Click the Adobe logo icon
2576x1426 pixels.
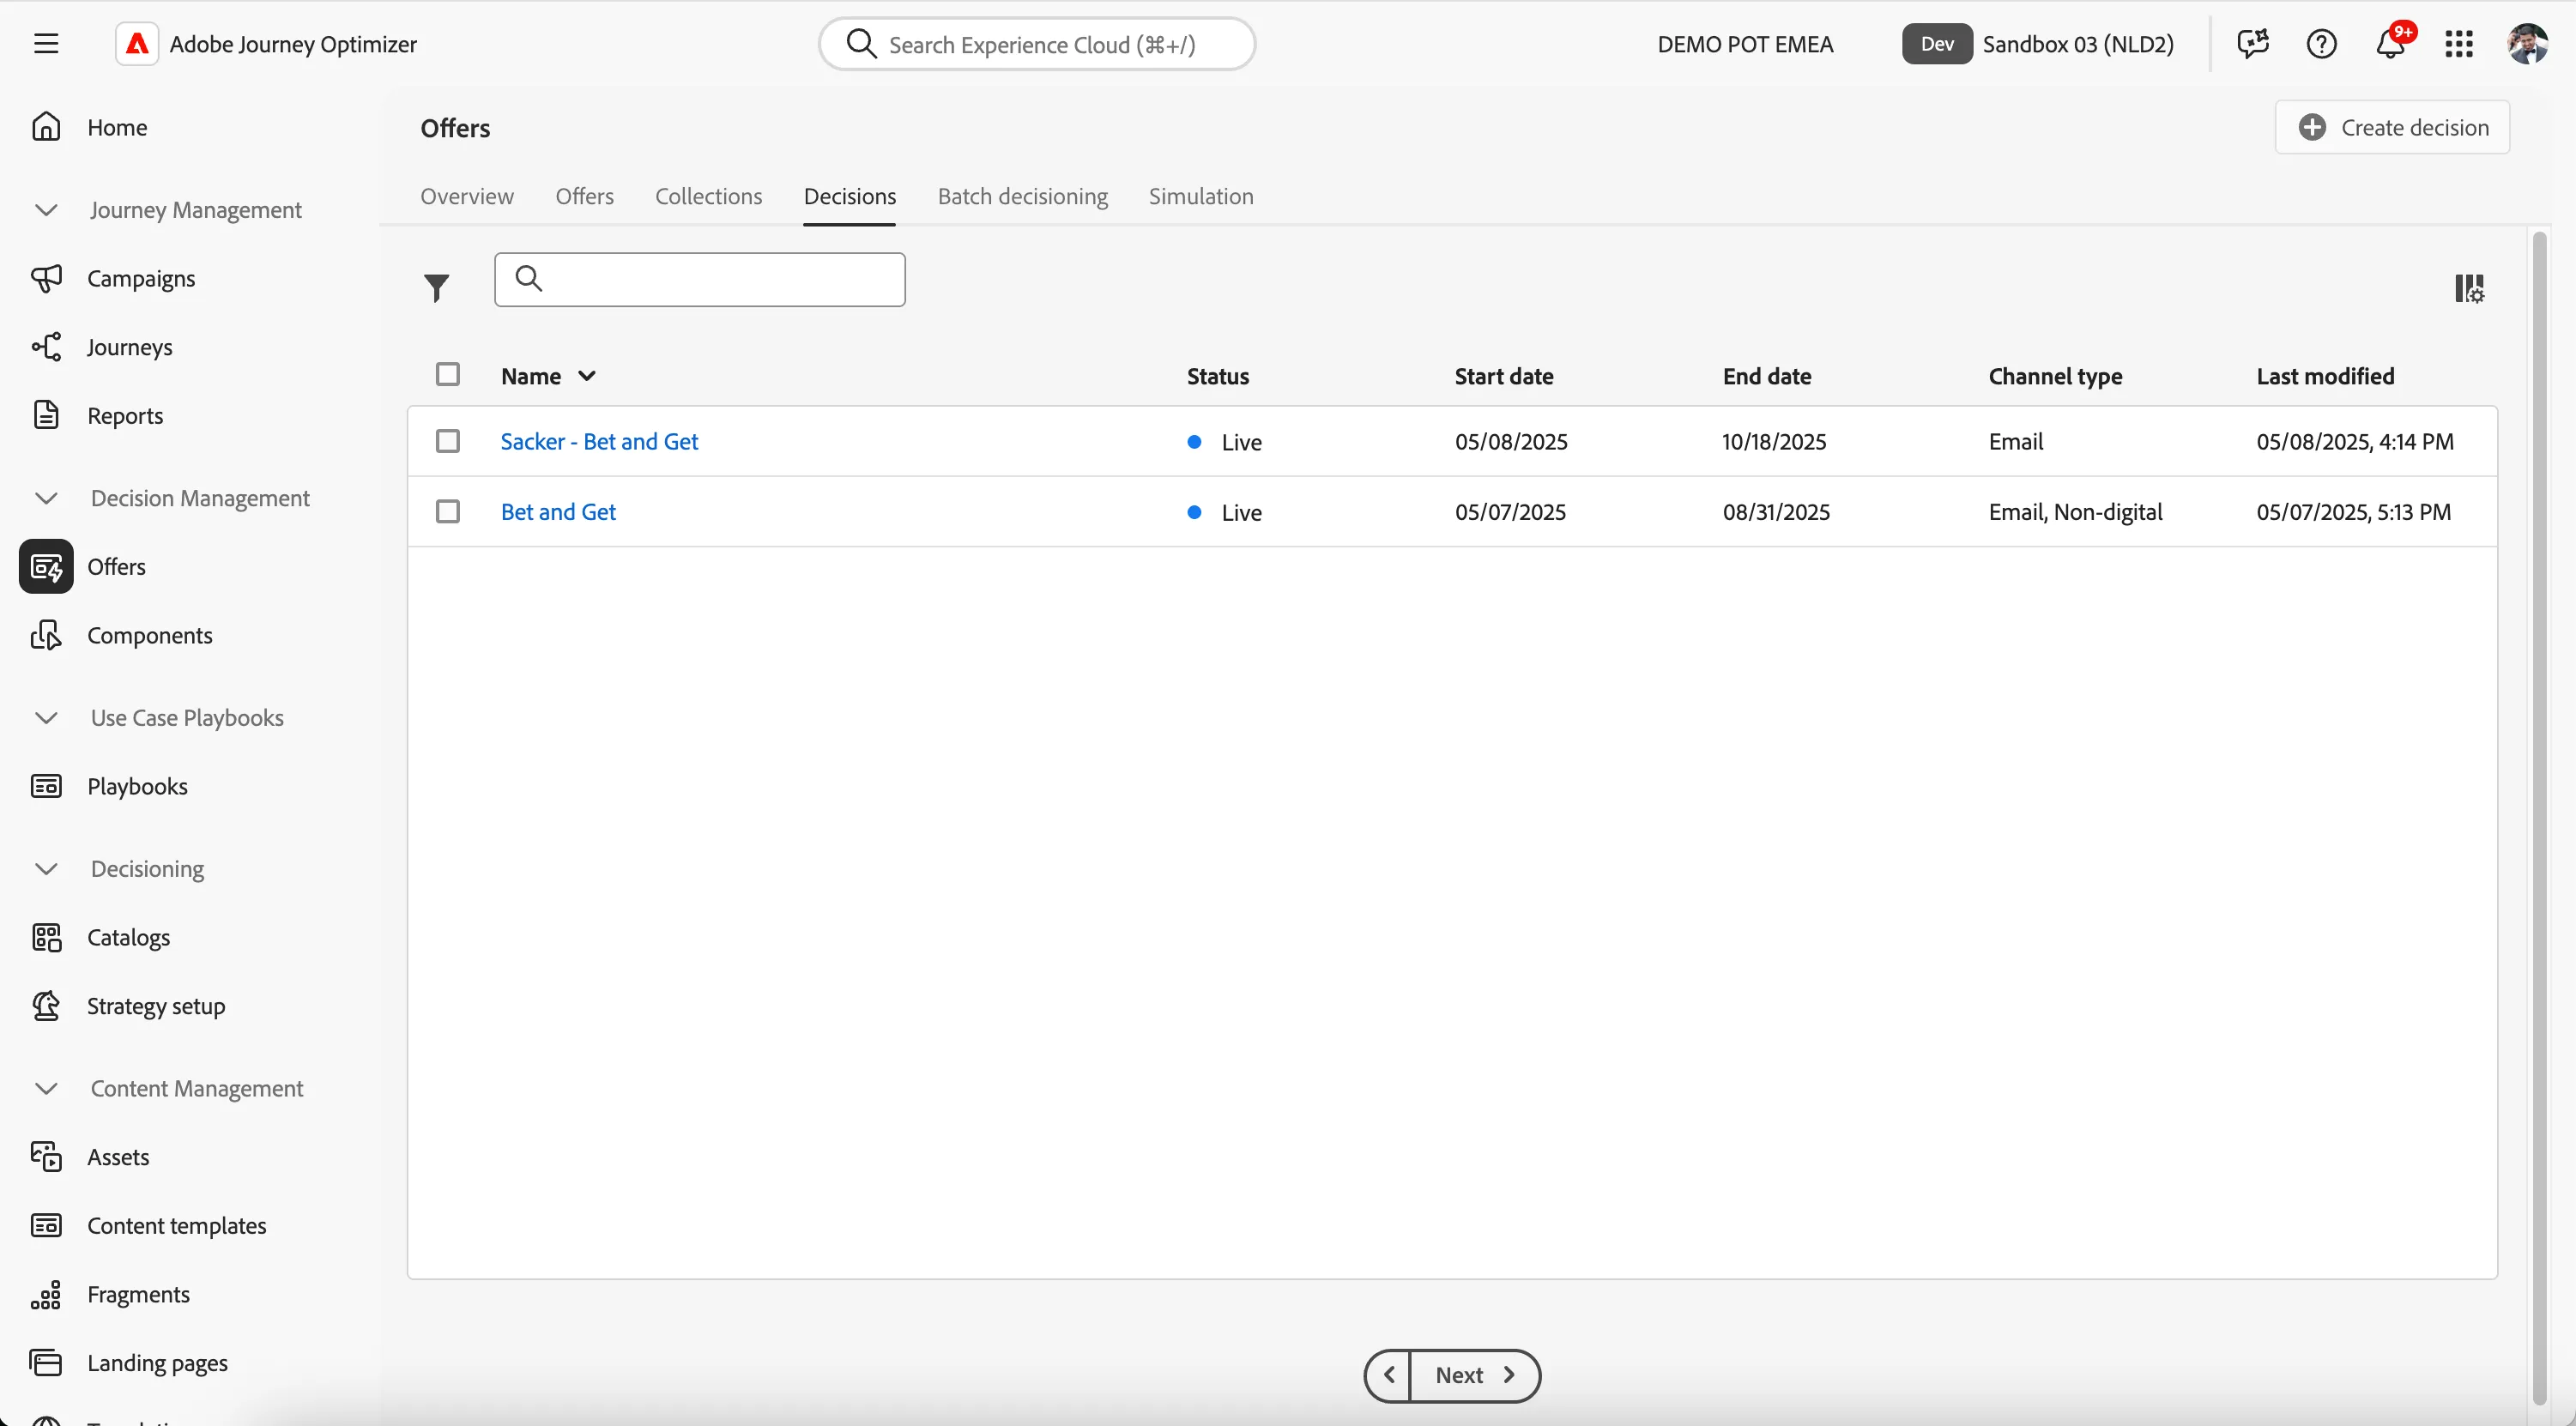point(137,44)
